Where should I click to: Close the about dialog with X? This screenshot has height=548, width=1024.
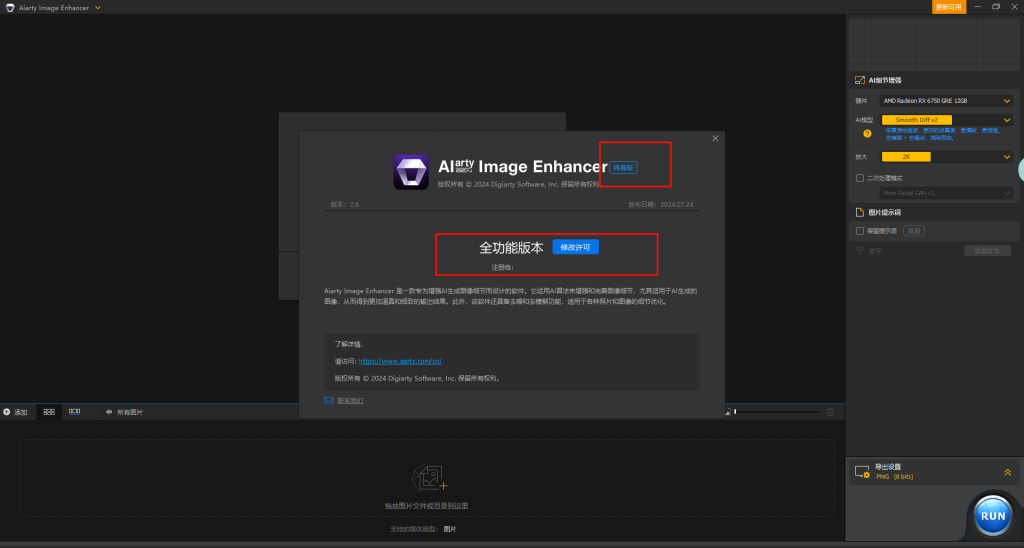pos(715,139)
